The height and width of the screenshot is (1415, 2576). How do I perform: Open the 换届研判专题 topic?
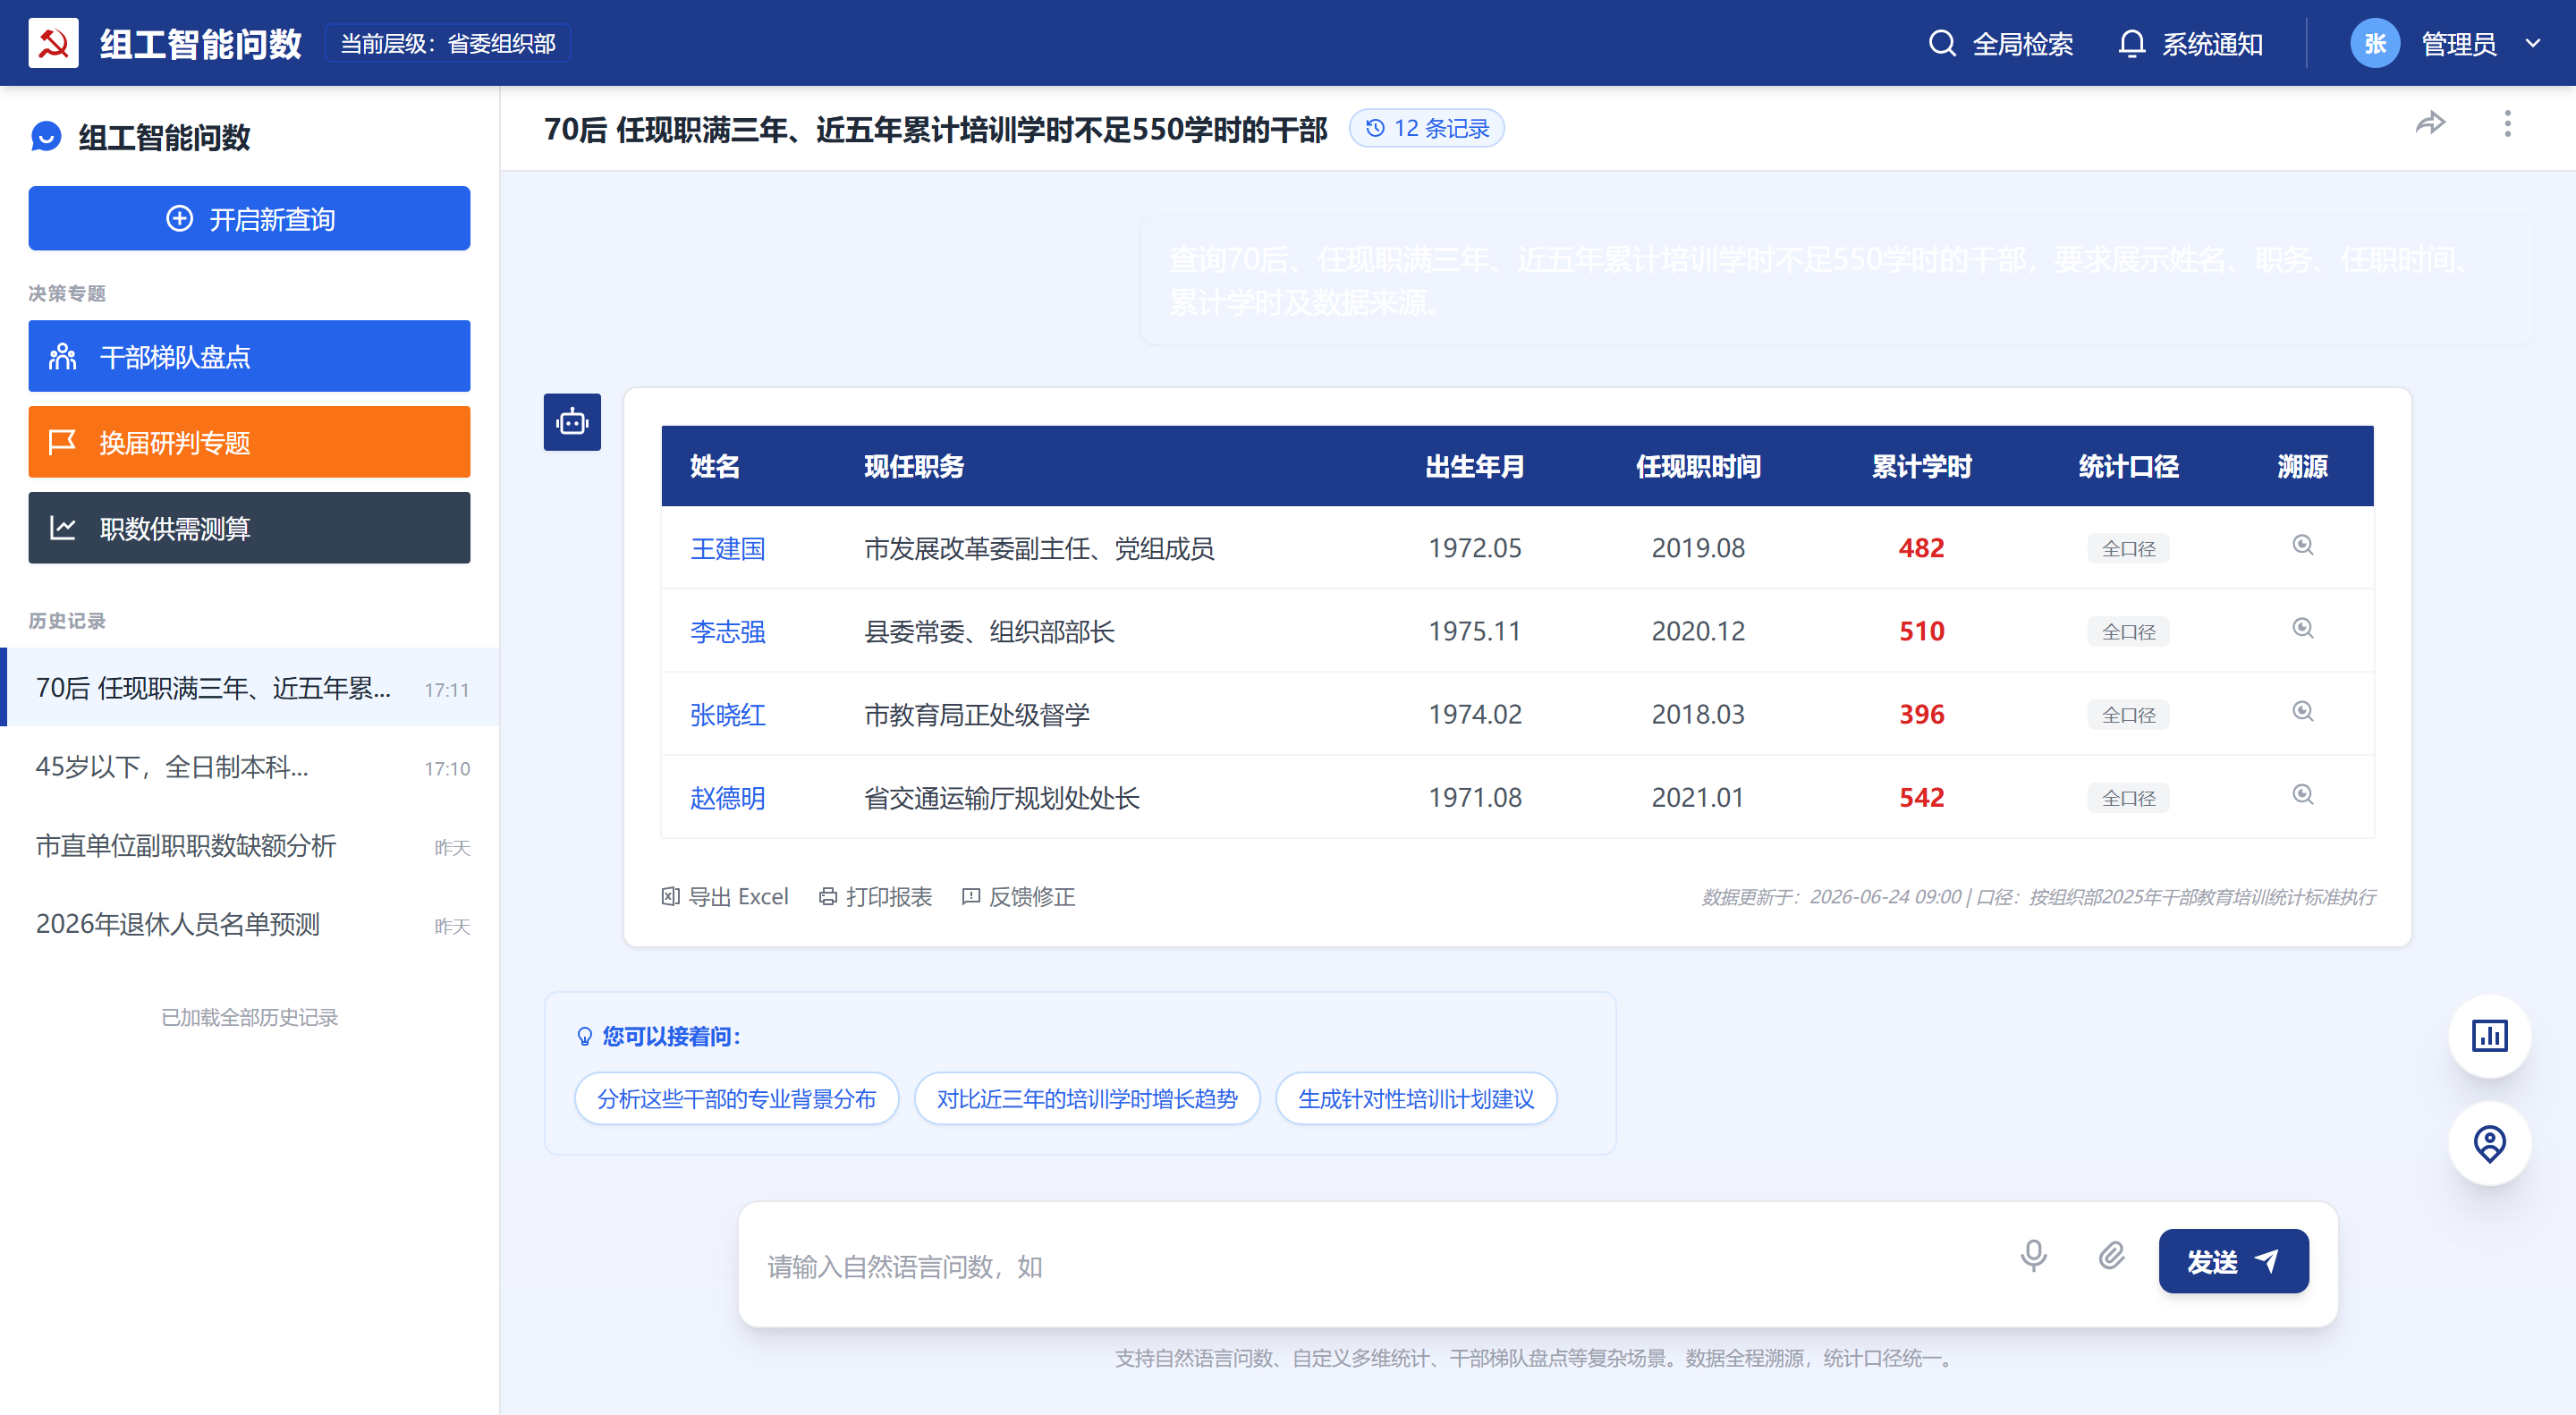pyautogui.click(x=249, y=442)
